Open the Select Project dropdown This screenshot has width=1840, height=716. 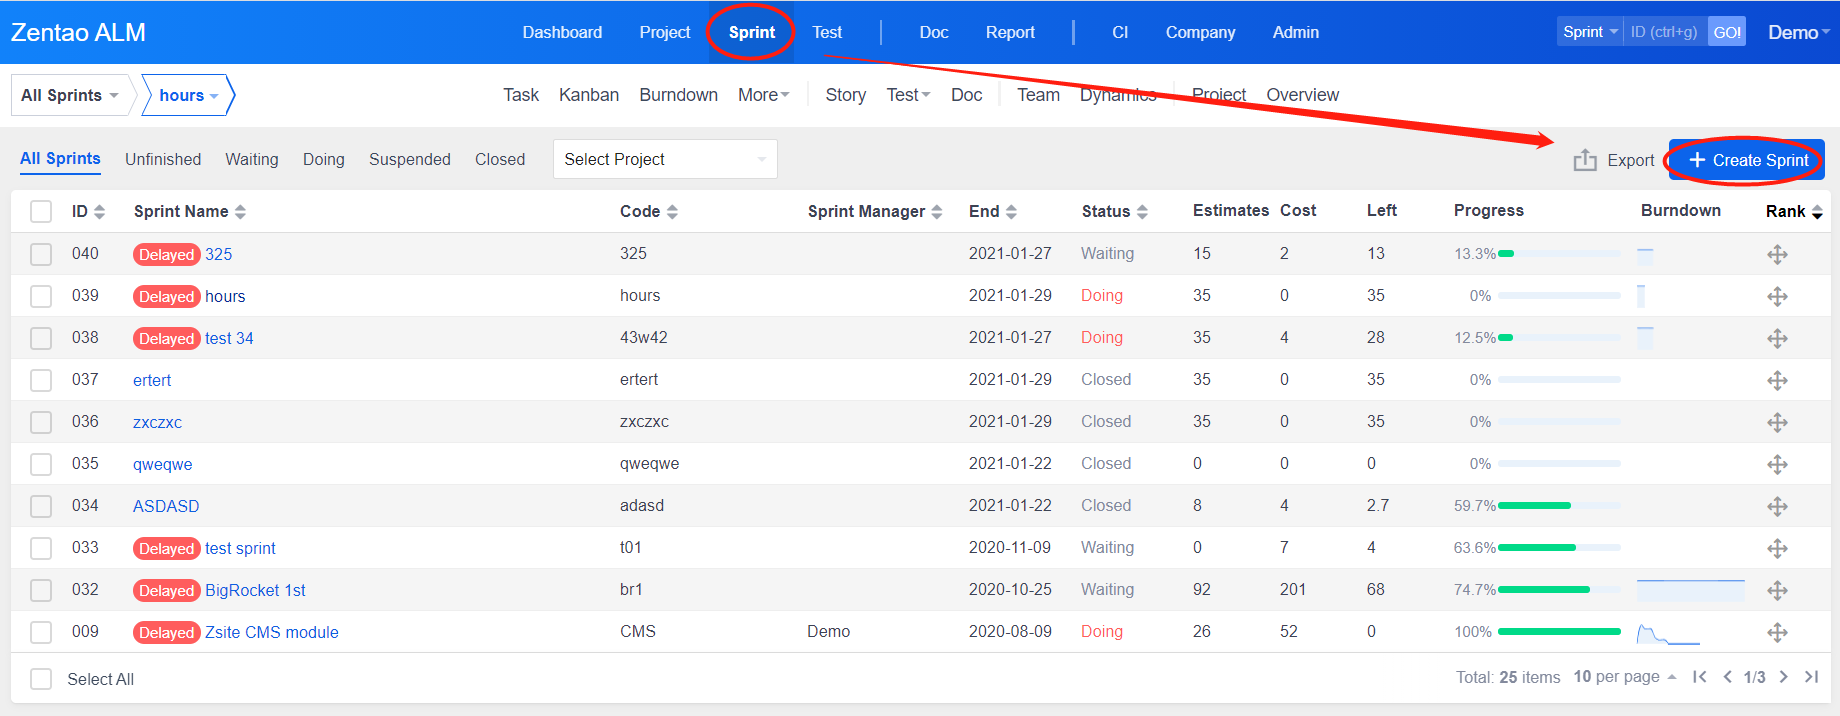(x=665, y=159)
